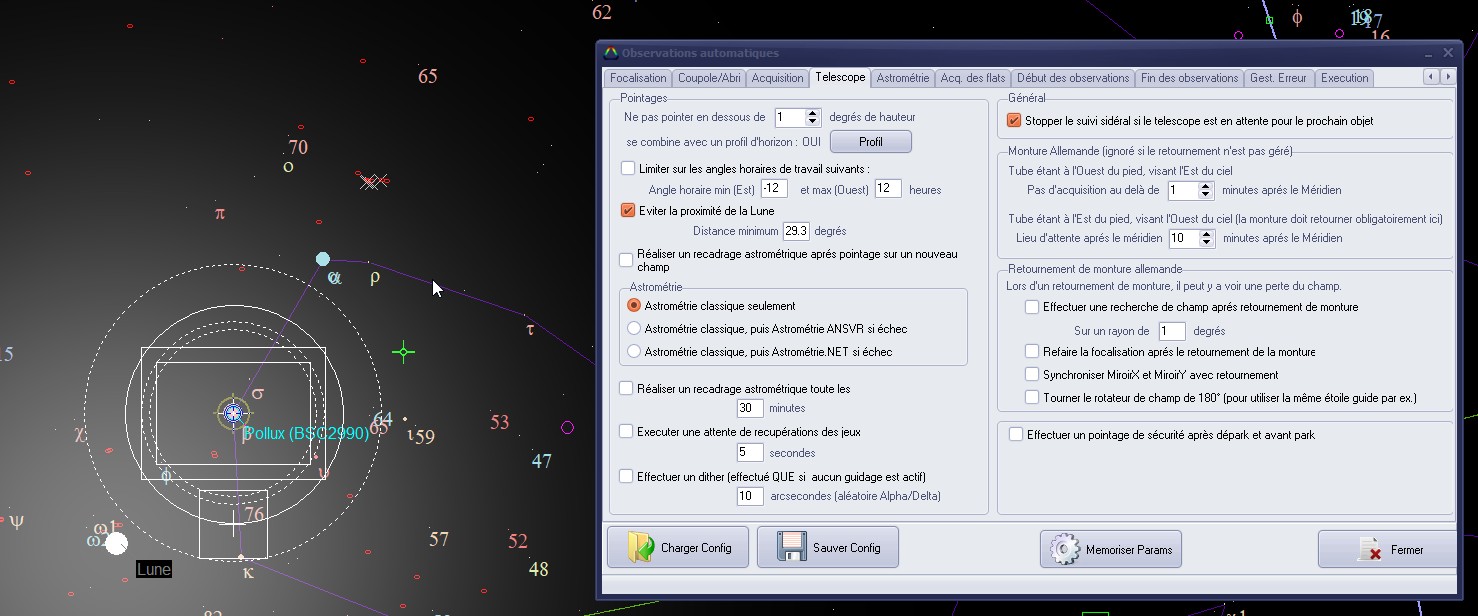Screen dimensions: 1478x616
Task: Open the Coupole/Abri tab
Action: coord(709,78)
